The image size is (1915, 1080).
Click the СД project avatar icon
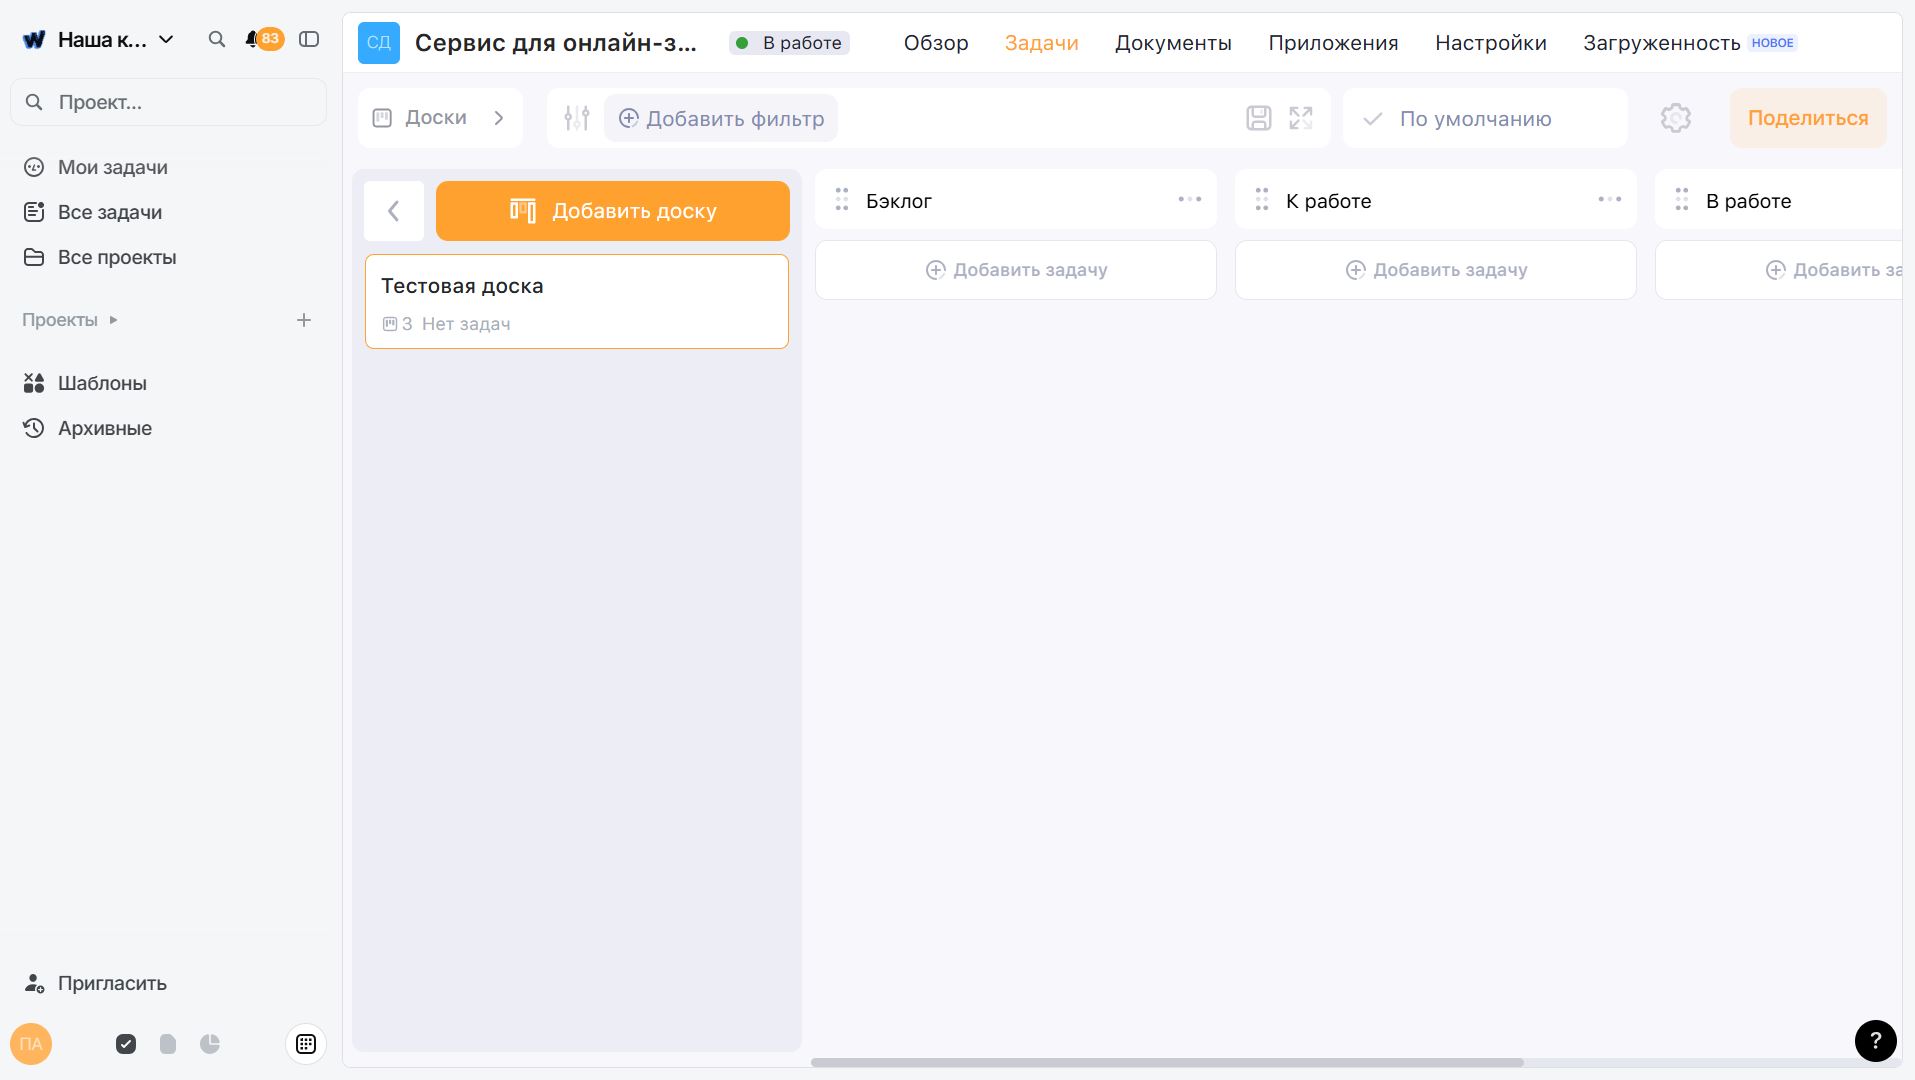[379, 43]
